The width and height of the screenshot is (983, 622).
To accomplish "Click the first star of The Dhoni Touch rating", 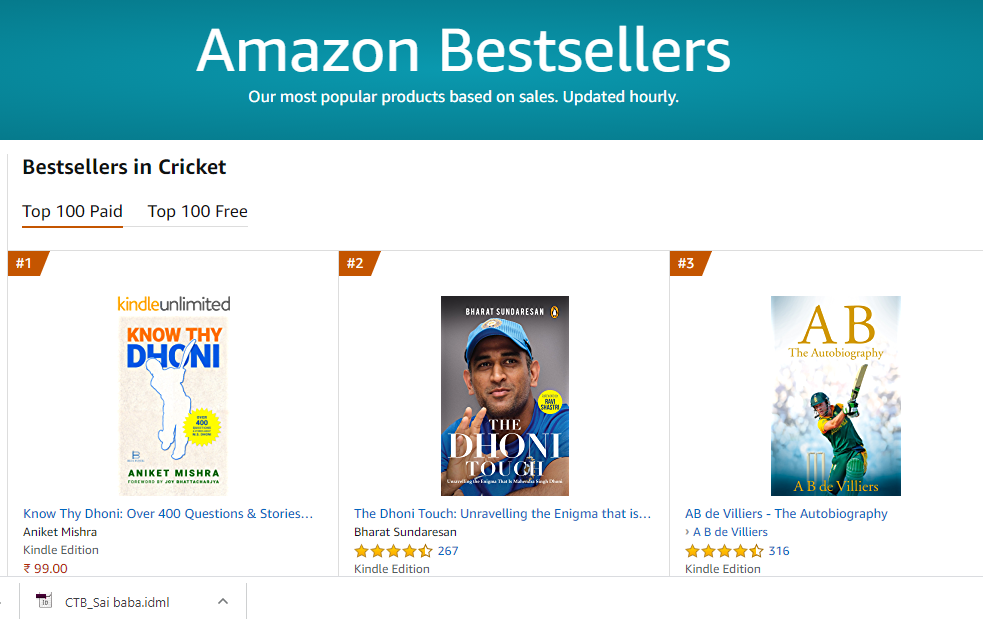I will click(360, 550).
